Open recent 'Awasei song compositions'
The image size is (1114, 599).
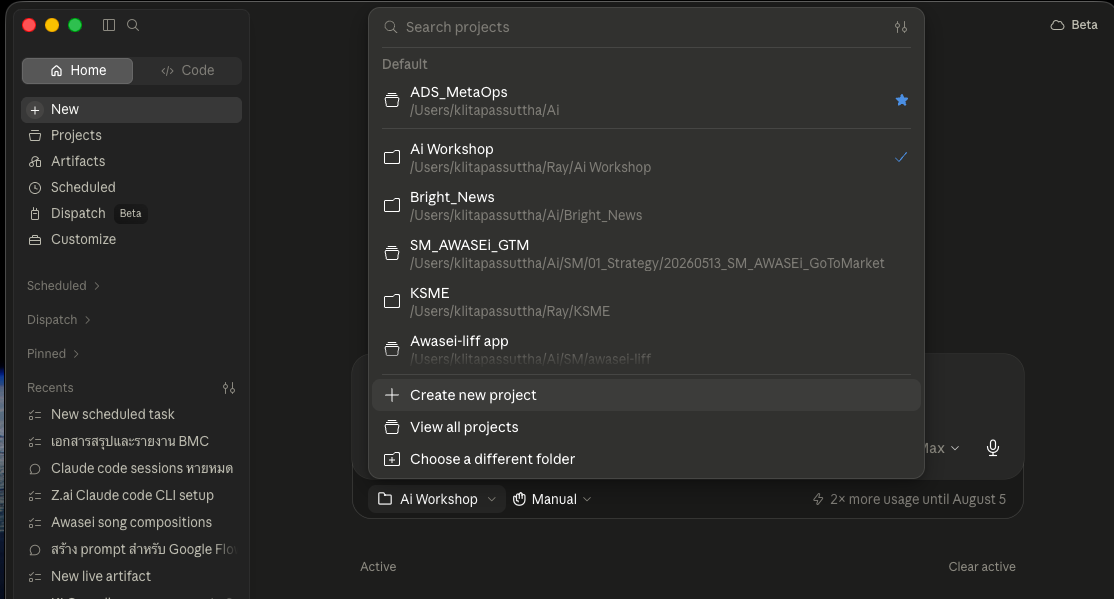point(131,522)
